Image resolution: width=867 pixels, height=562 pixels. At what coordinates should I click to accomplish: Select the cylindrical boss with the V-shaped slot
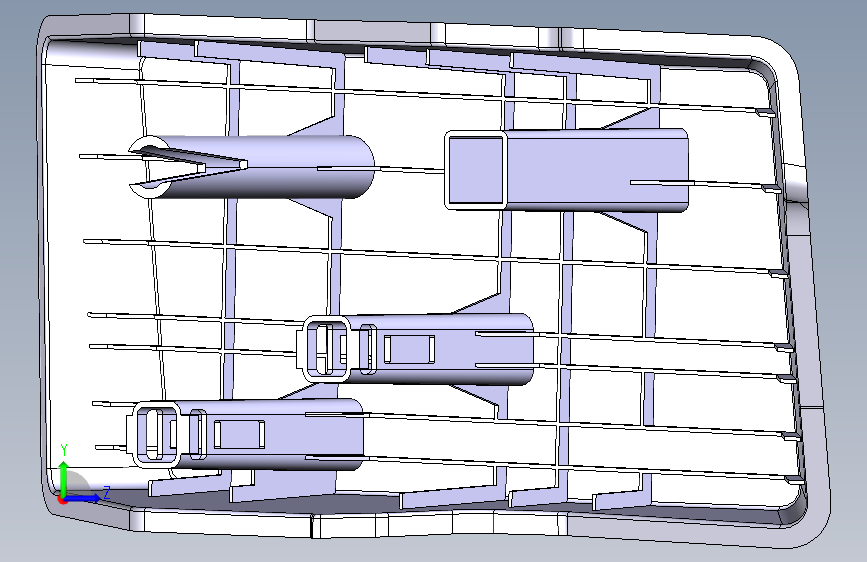tap(252, 166)
